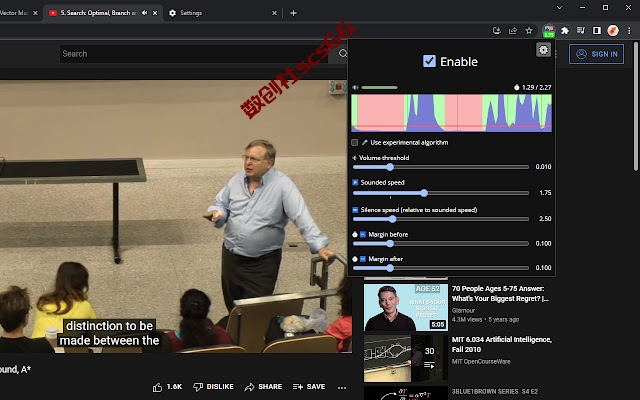The width and height of the screenshot is (640, 400).
Task: Click the 1.75 Sounded speed value
Action: point(545,193)
